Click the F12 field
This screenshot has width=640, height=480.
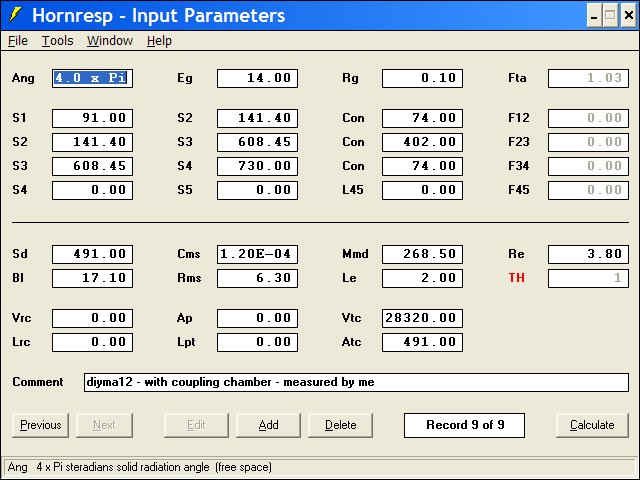pyautogui.click(x=588, y=118)
